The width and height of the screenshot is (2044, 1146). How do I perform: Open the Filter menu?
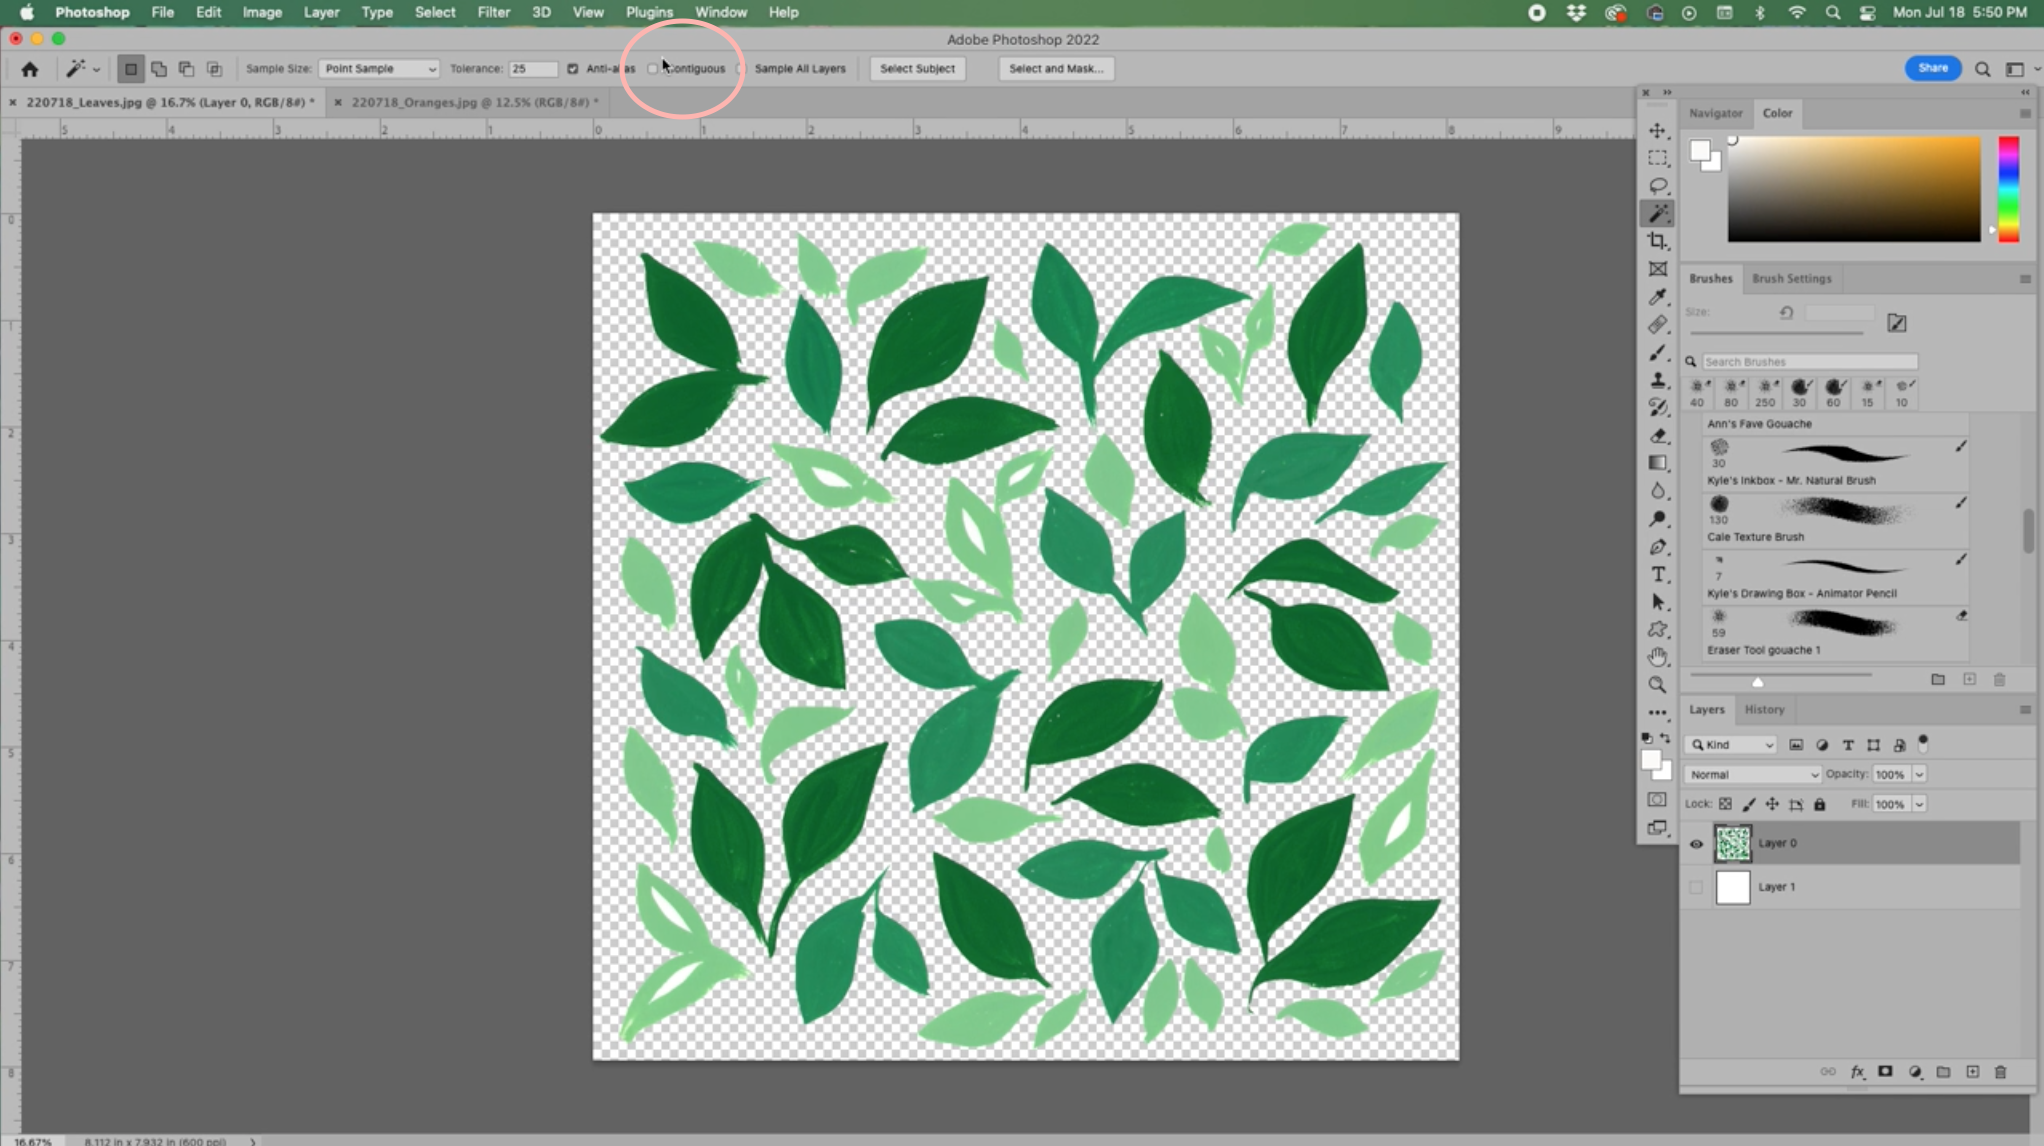pos(493,12)
